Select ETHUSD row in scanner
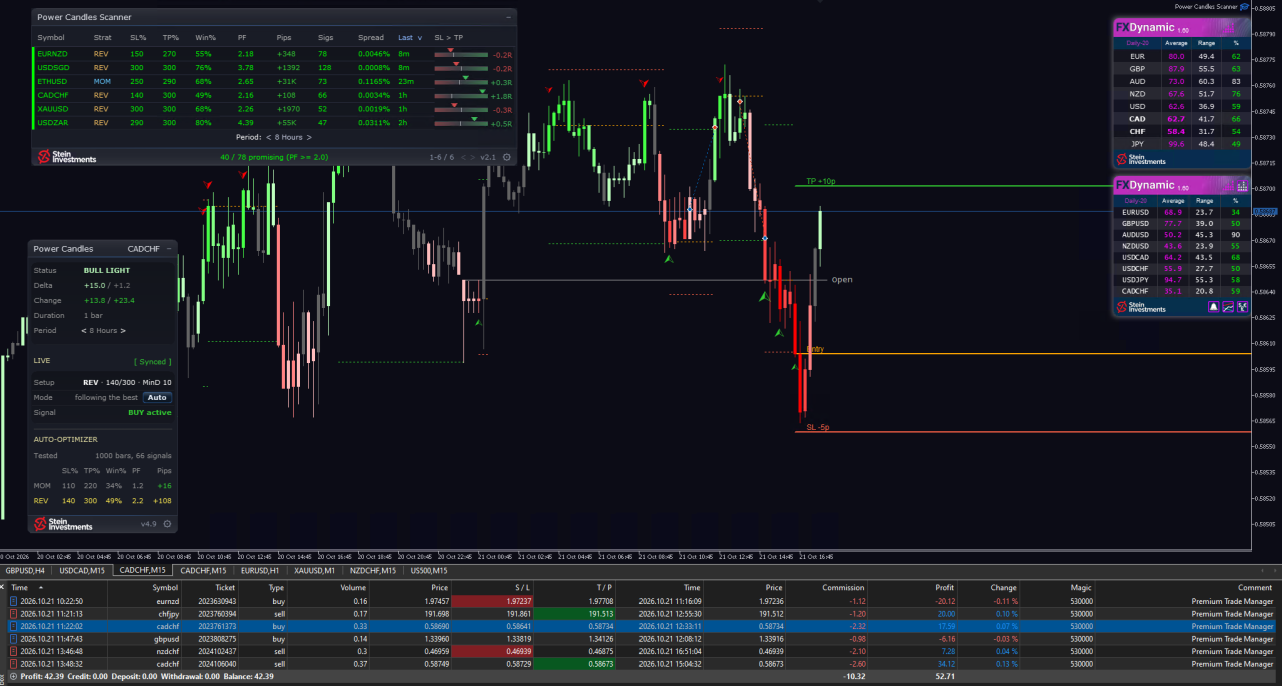The height and width of the screenshot is (686, 1282). 274,81
